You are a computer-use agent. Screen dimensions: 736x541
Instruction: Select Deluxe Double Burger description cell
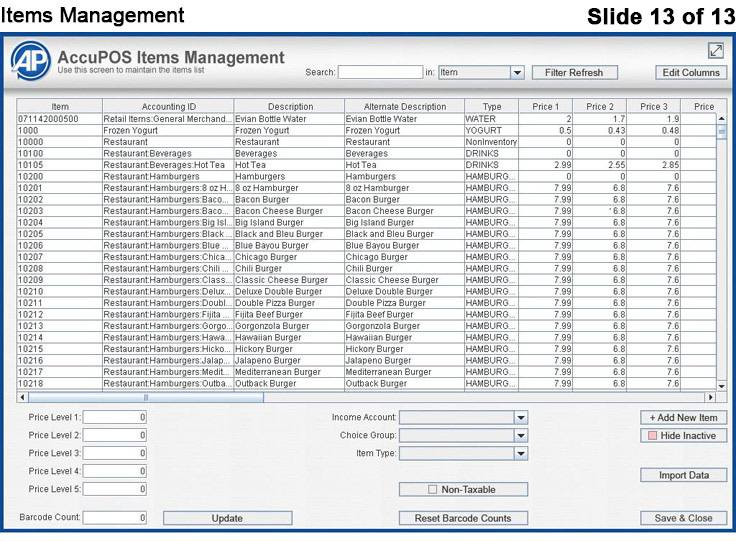point(289,291)
